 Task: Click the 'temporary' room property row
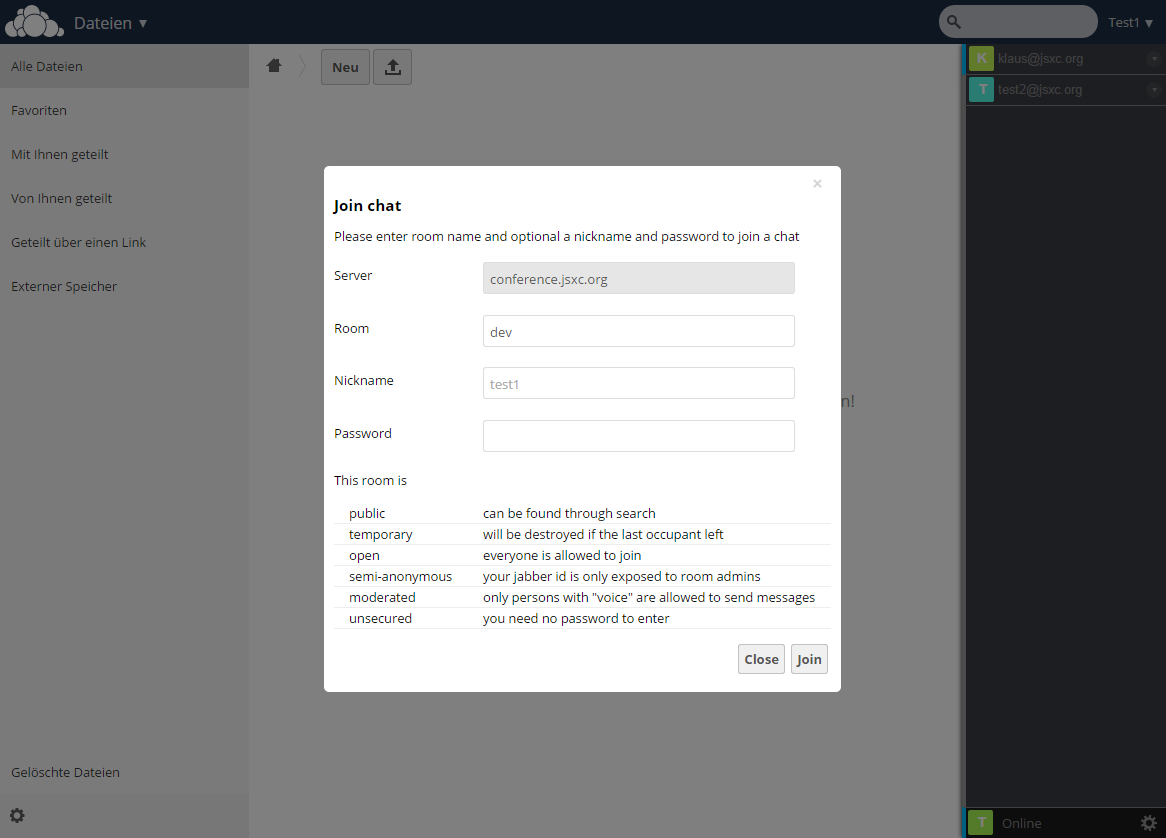coord(582,534)
